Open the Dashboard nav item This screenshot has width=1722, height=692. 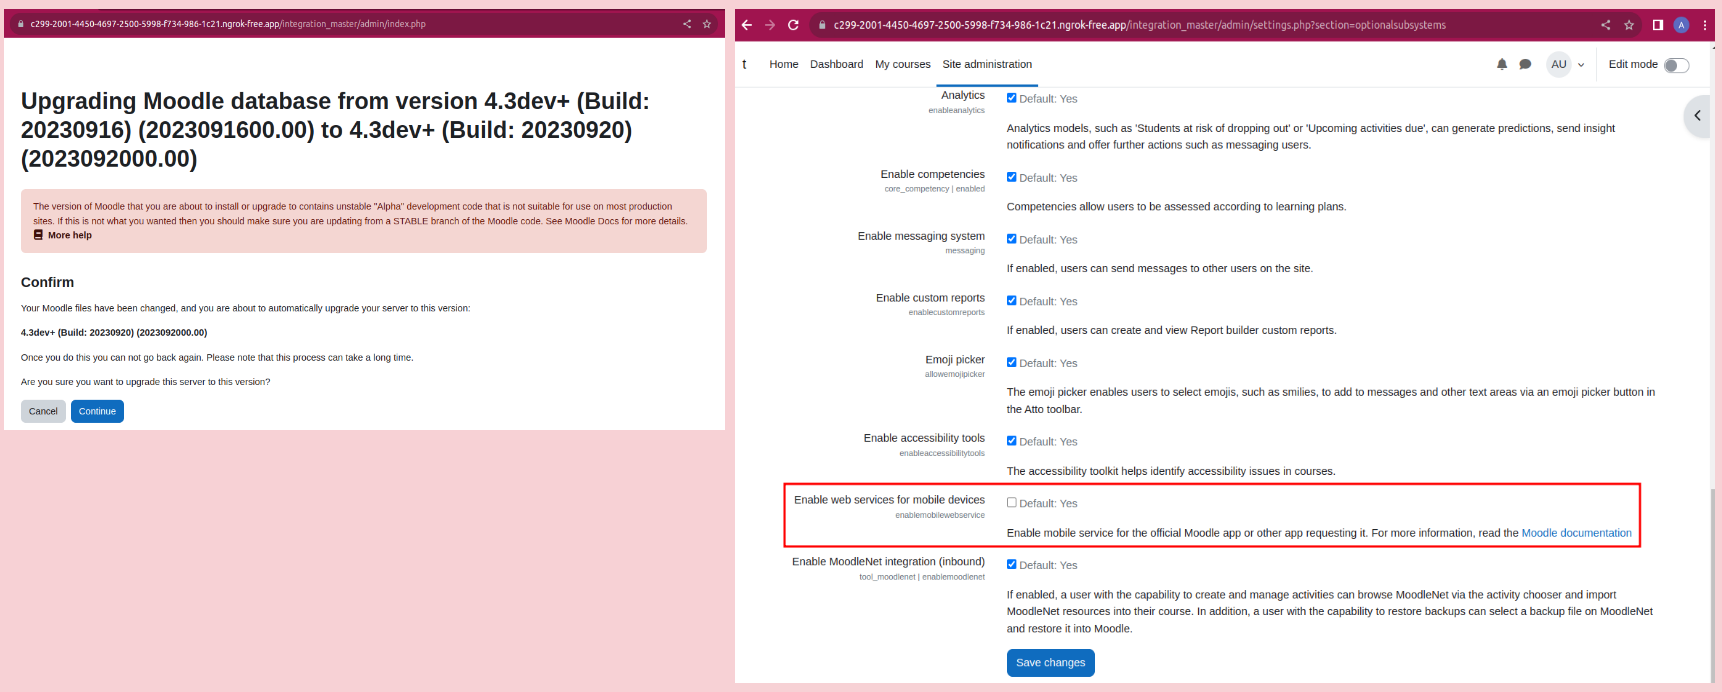click(836, 64)
